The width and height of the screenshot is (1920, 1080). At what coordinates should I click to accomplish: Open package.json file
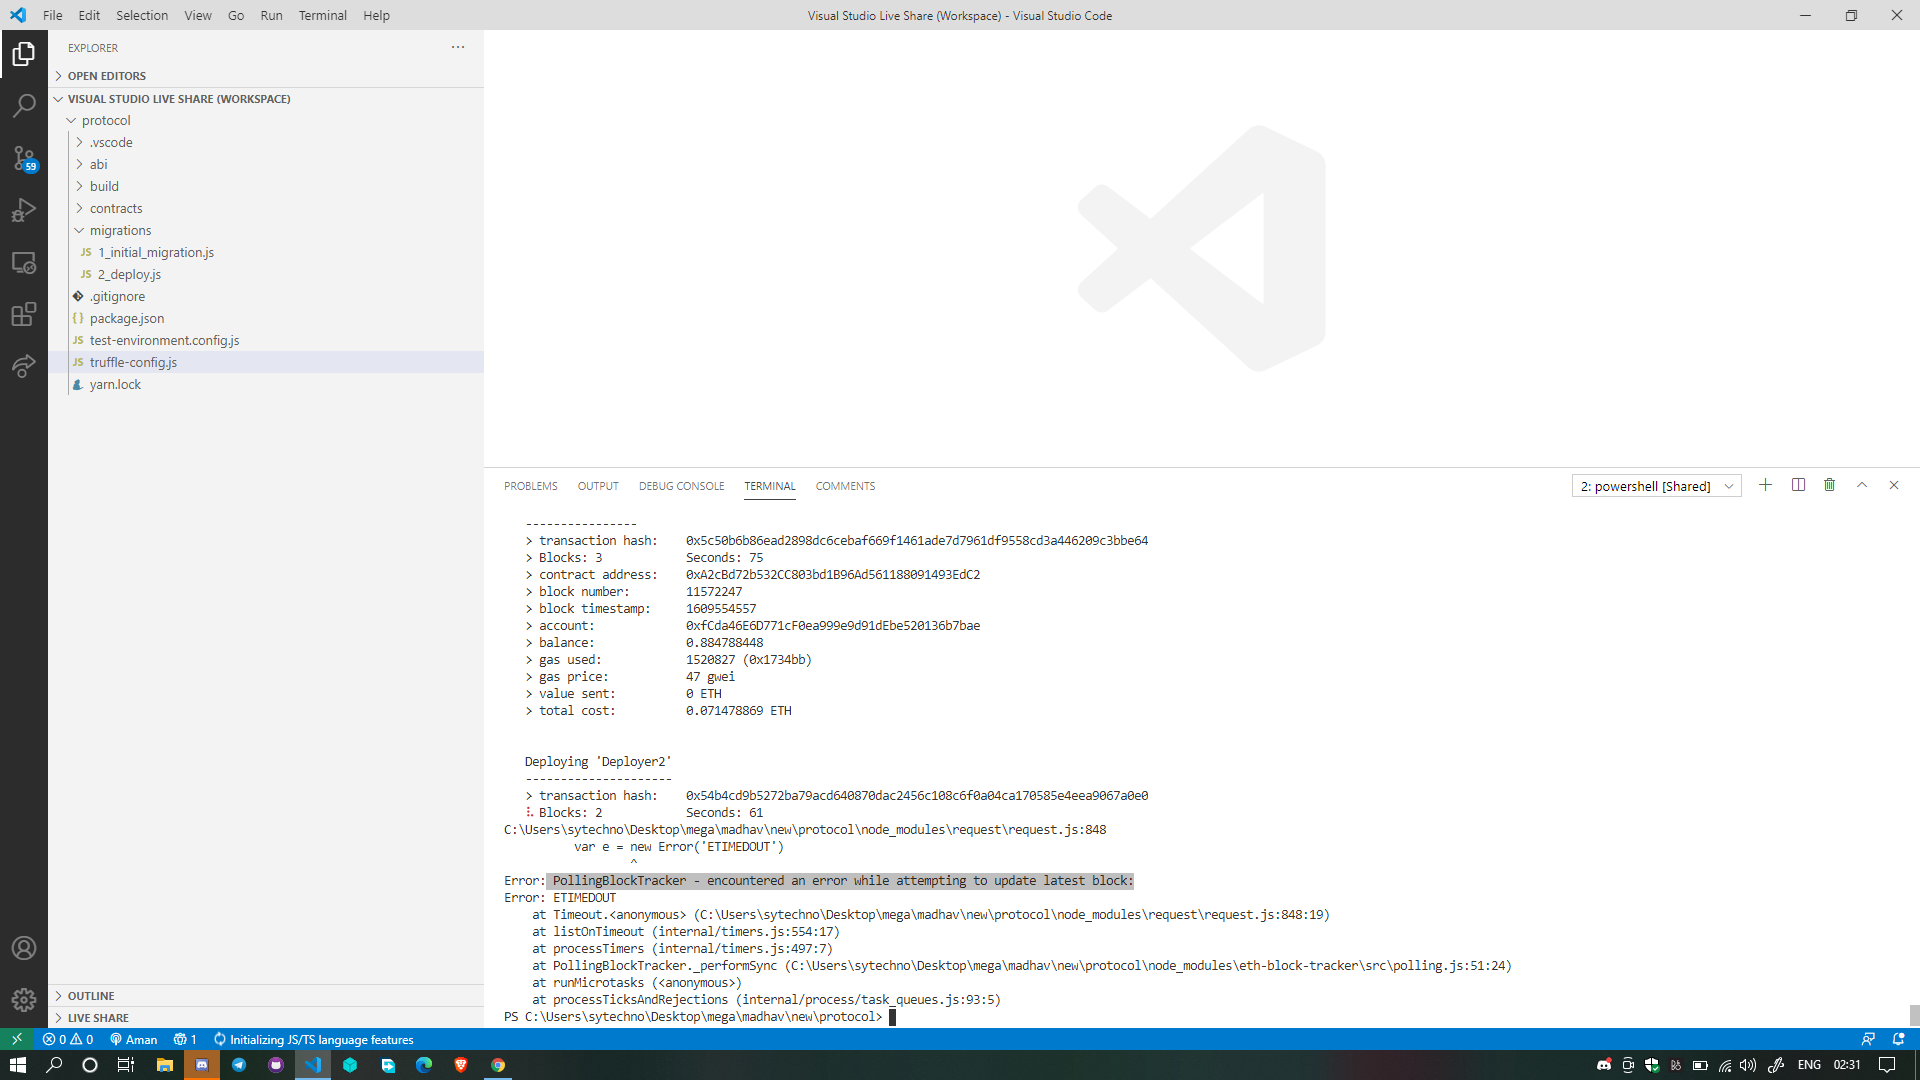pos(266,318)
